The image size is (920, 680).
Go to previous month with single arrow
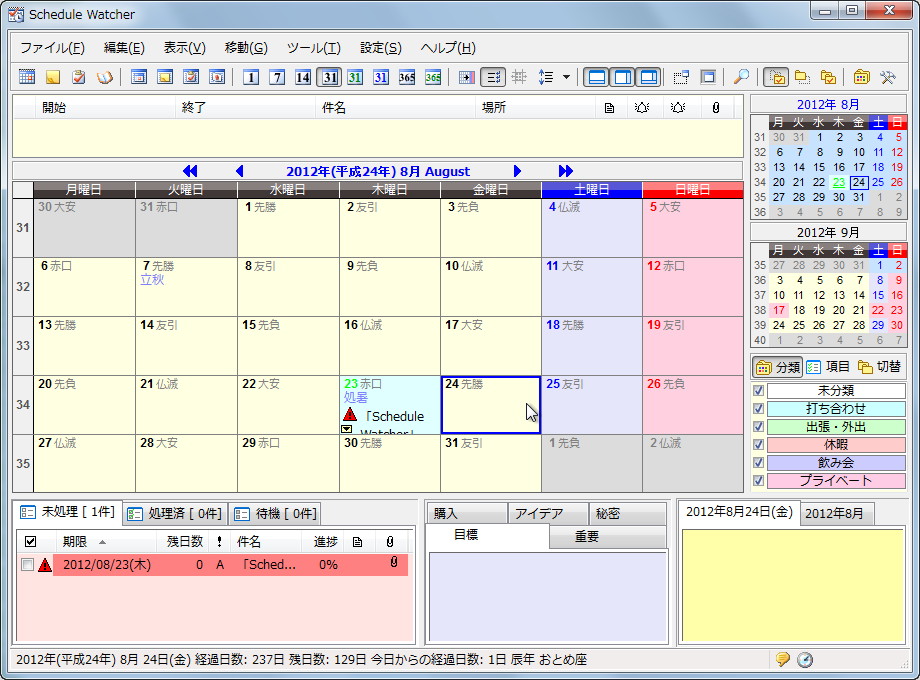pyautogui.click(x=240, y=171)
